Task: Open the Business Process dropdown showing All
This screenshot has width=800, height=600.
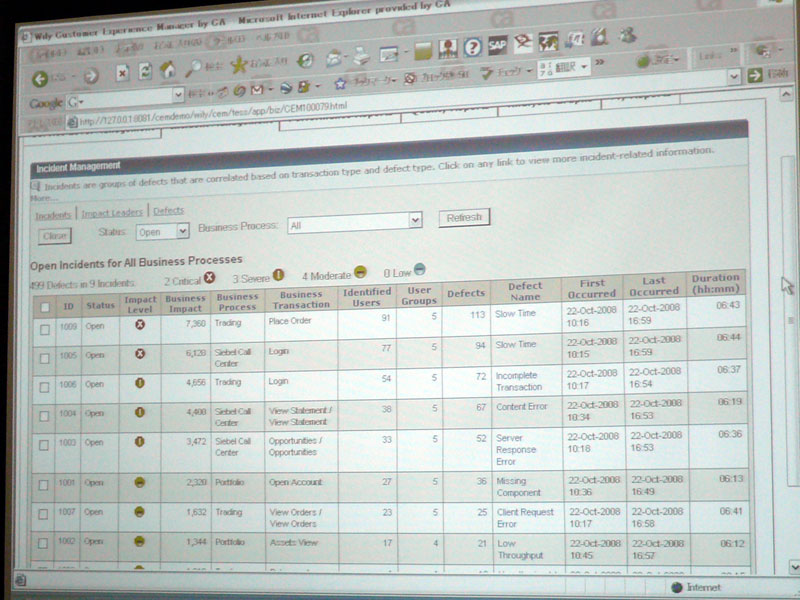Action: [x=355, y=223]
